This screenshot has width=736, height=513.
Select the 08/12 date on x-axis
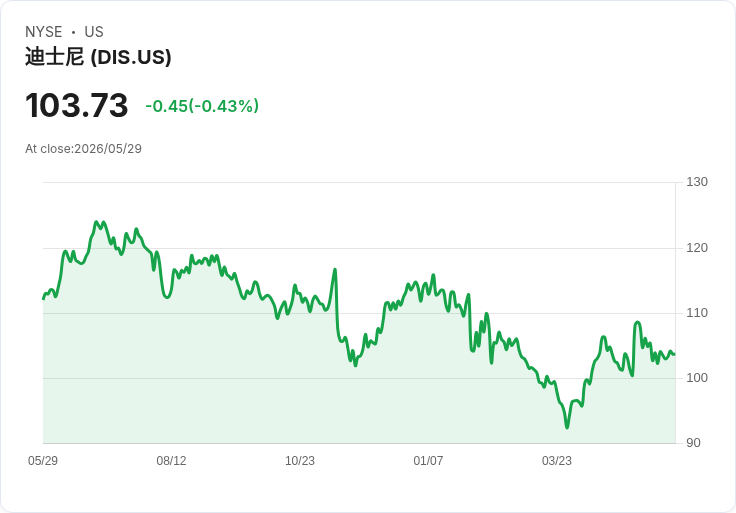tap(171, 460)
